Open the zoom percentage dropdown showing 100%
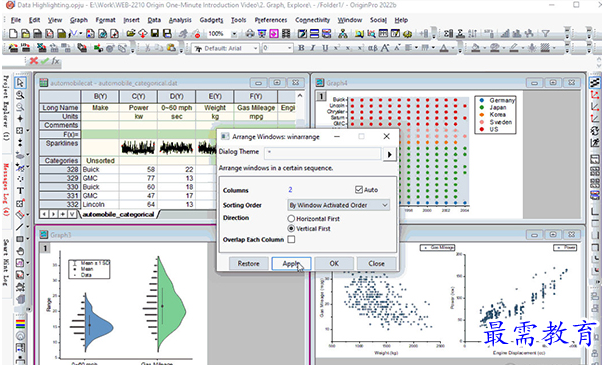605x365 pixels. (x=234, y=34)
